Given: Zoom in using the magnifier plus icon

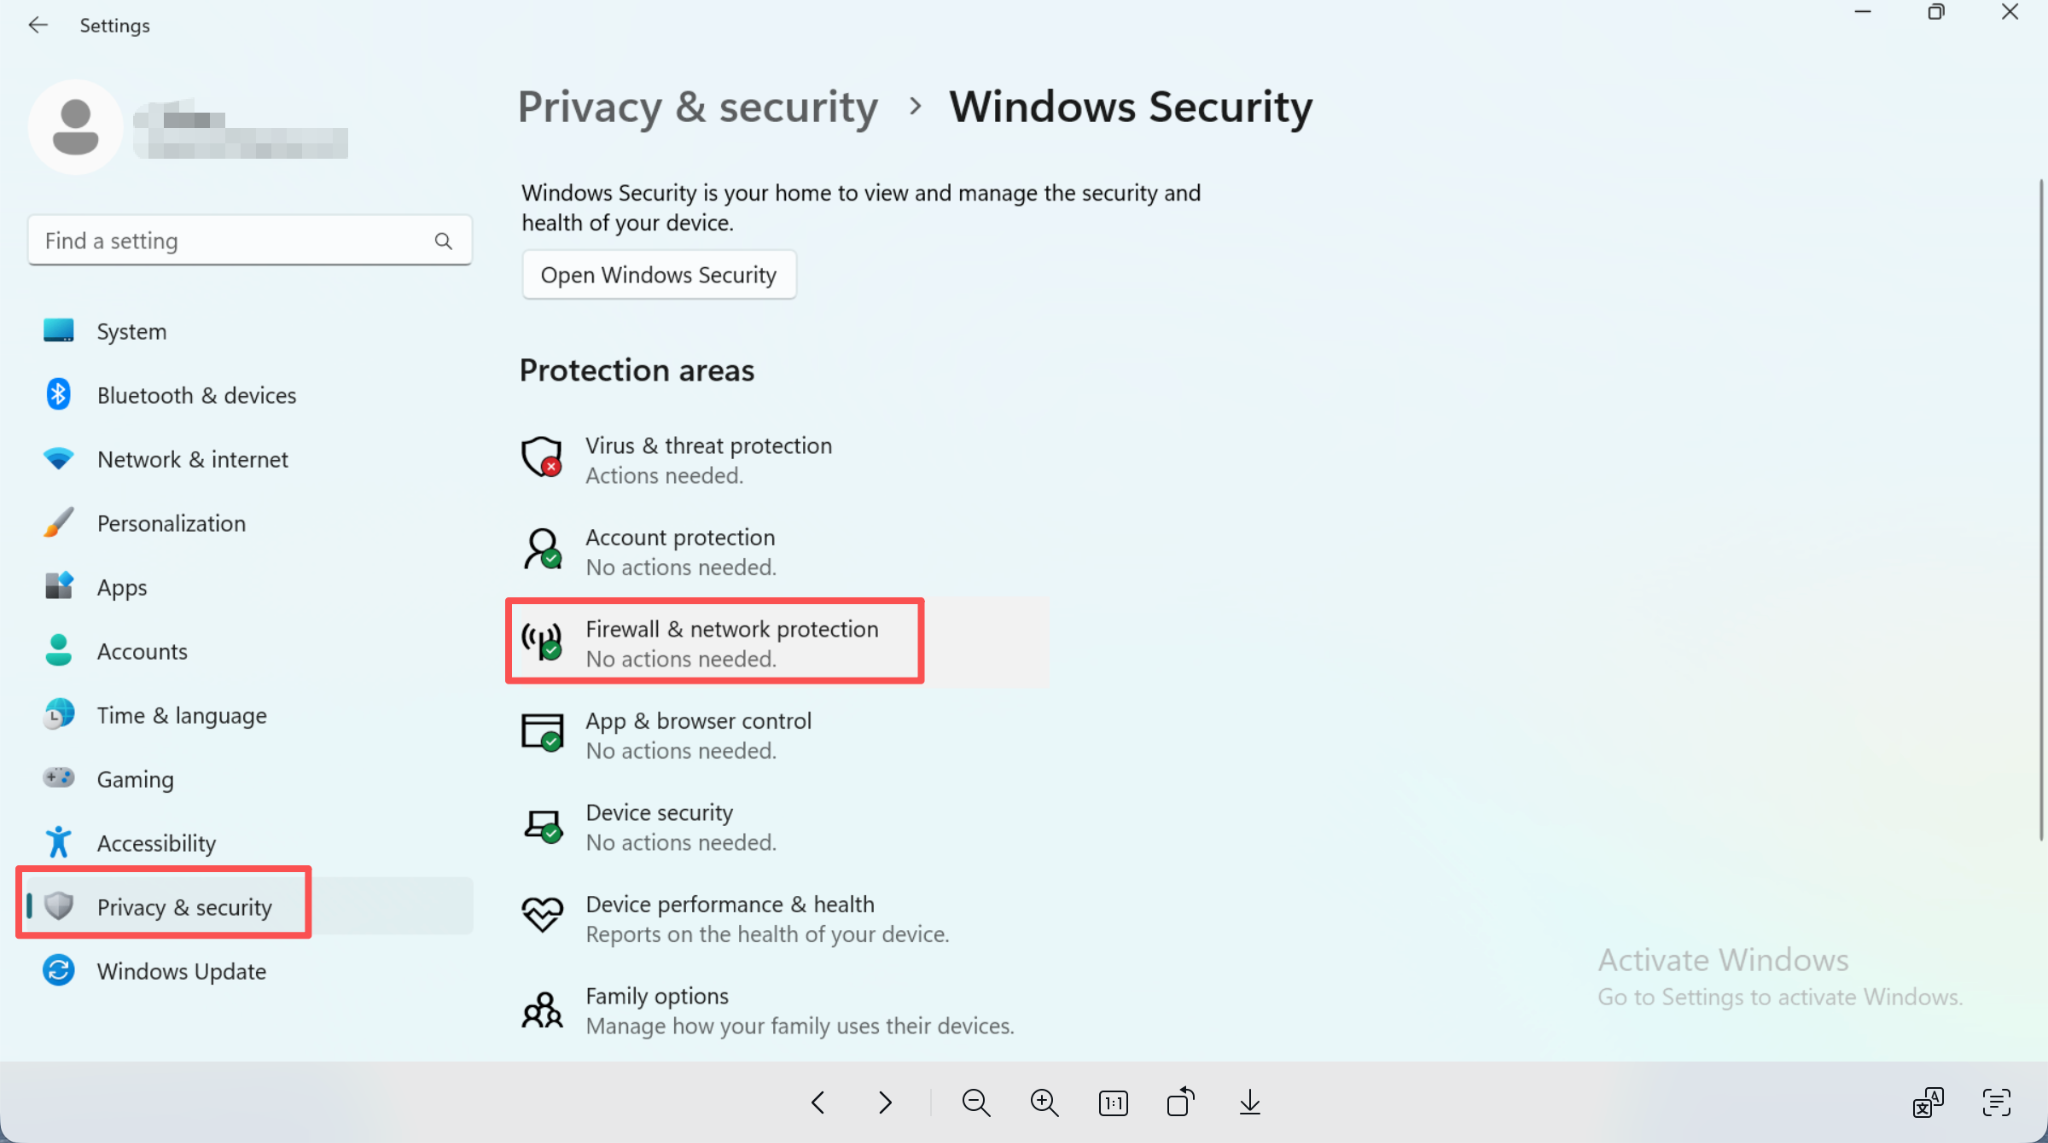Looking at the screenshot, I should click(1044, 1102).
